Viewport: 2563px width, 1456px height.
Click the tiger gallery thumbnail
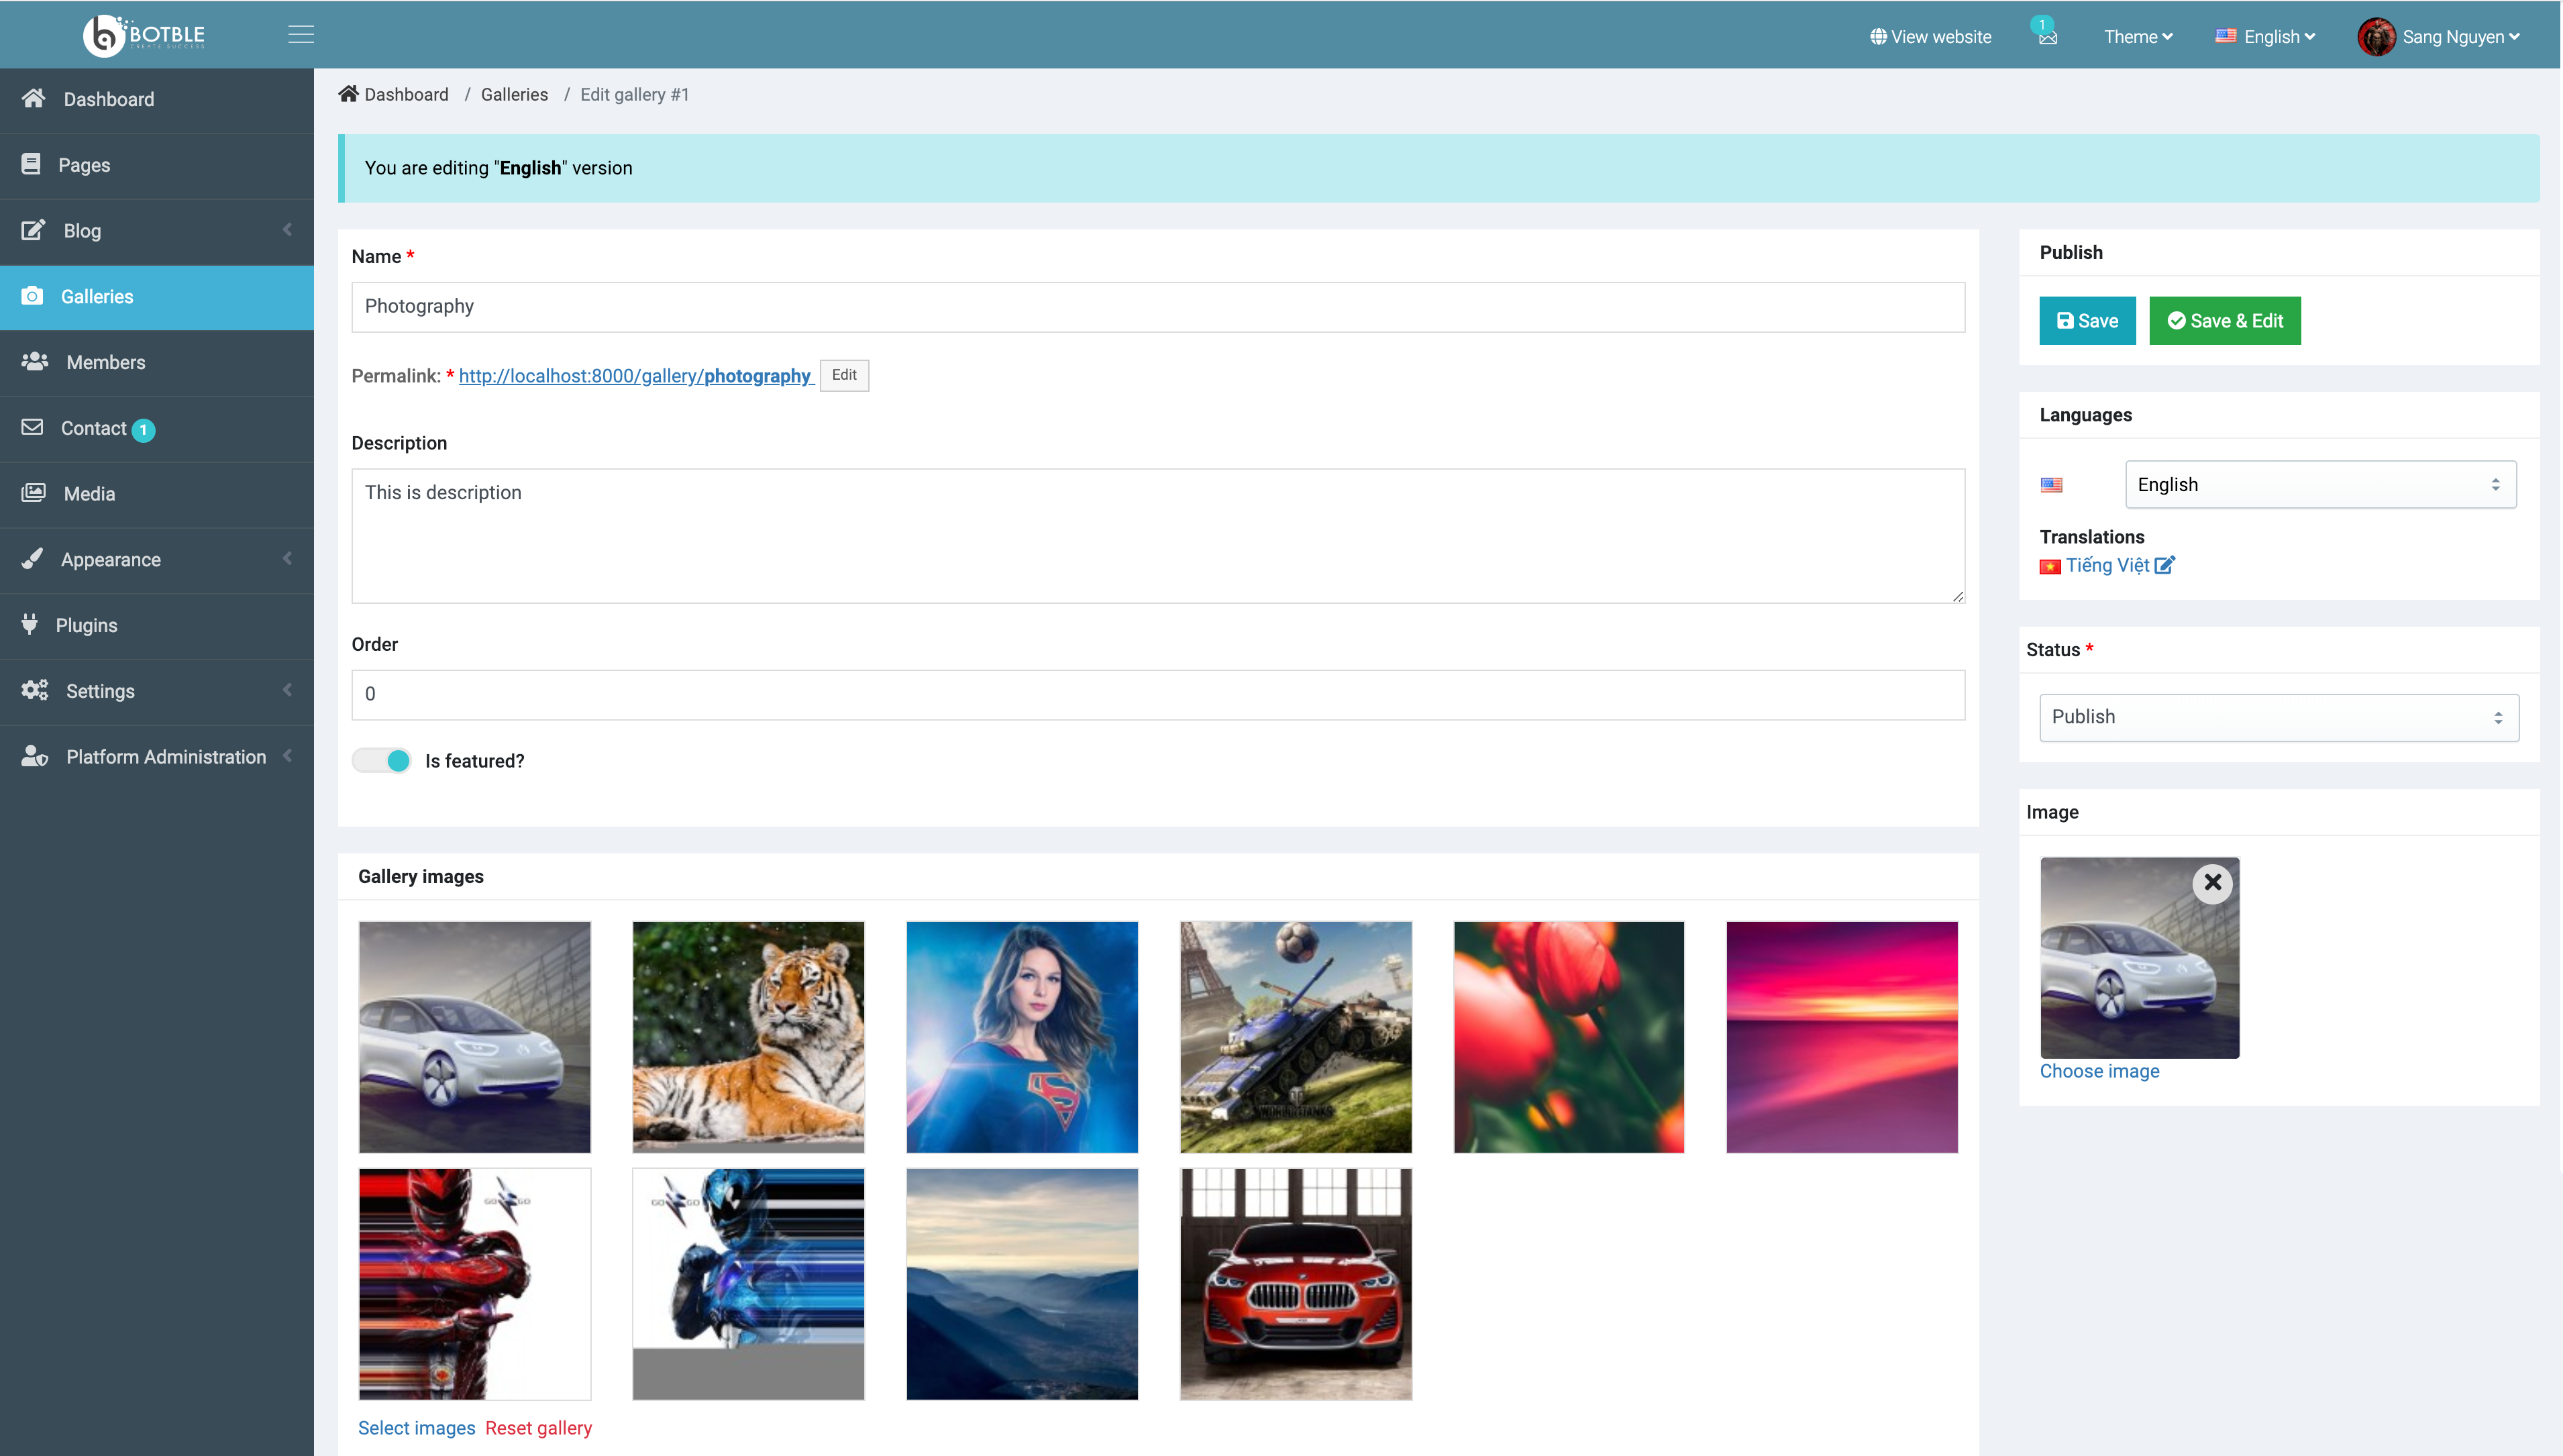point(748,1037)
